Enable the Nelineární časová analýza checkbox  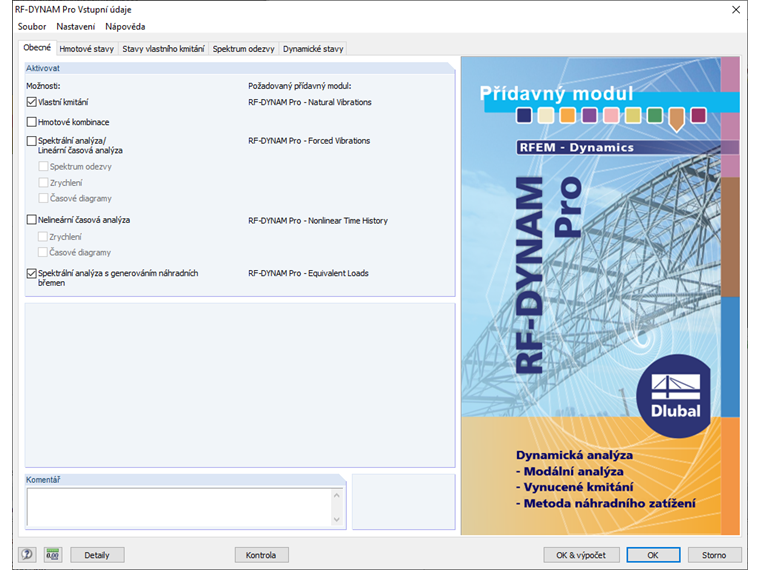32,220
